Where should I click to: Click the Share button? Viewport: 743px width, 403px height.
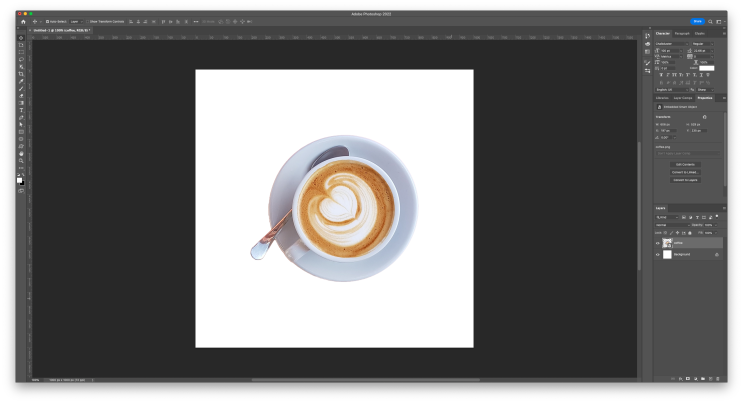pyautogui.click(x=697, y=21)
